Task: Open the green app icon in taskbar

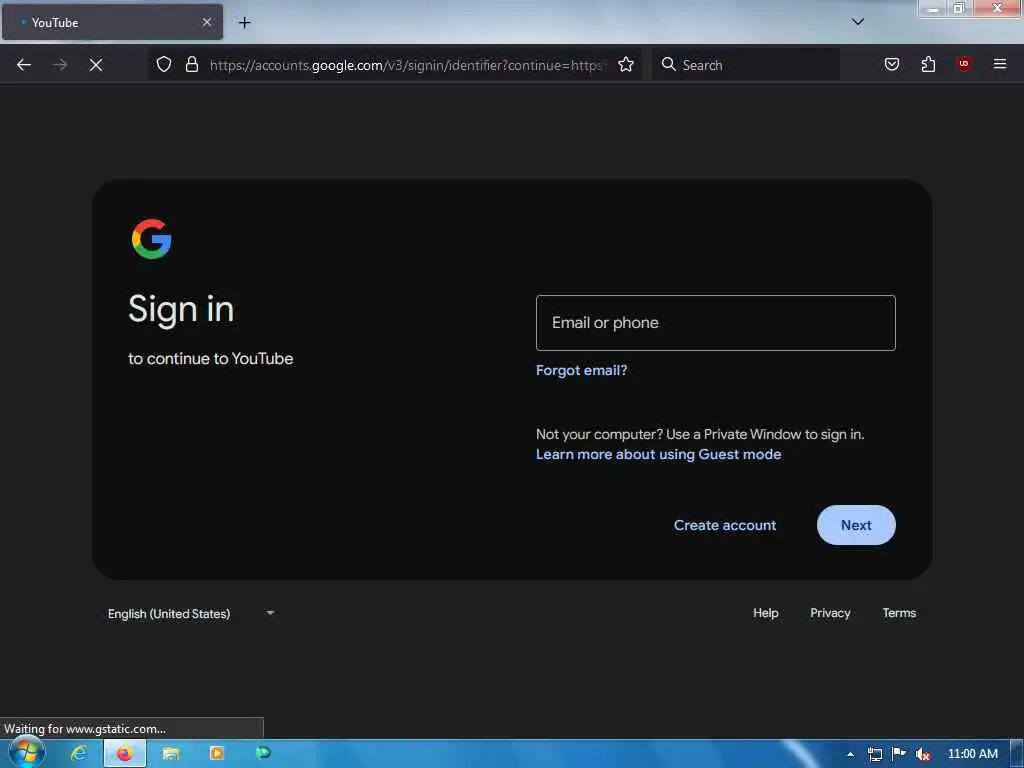Action: [x=263, y=753]
